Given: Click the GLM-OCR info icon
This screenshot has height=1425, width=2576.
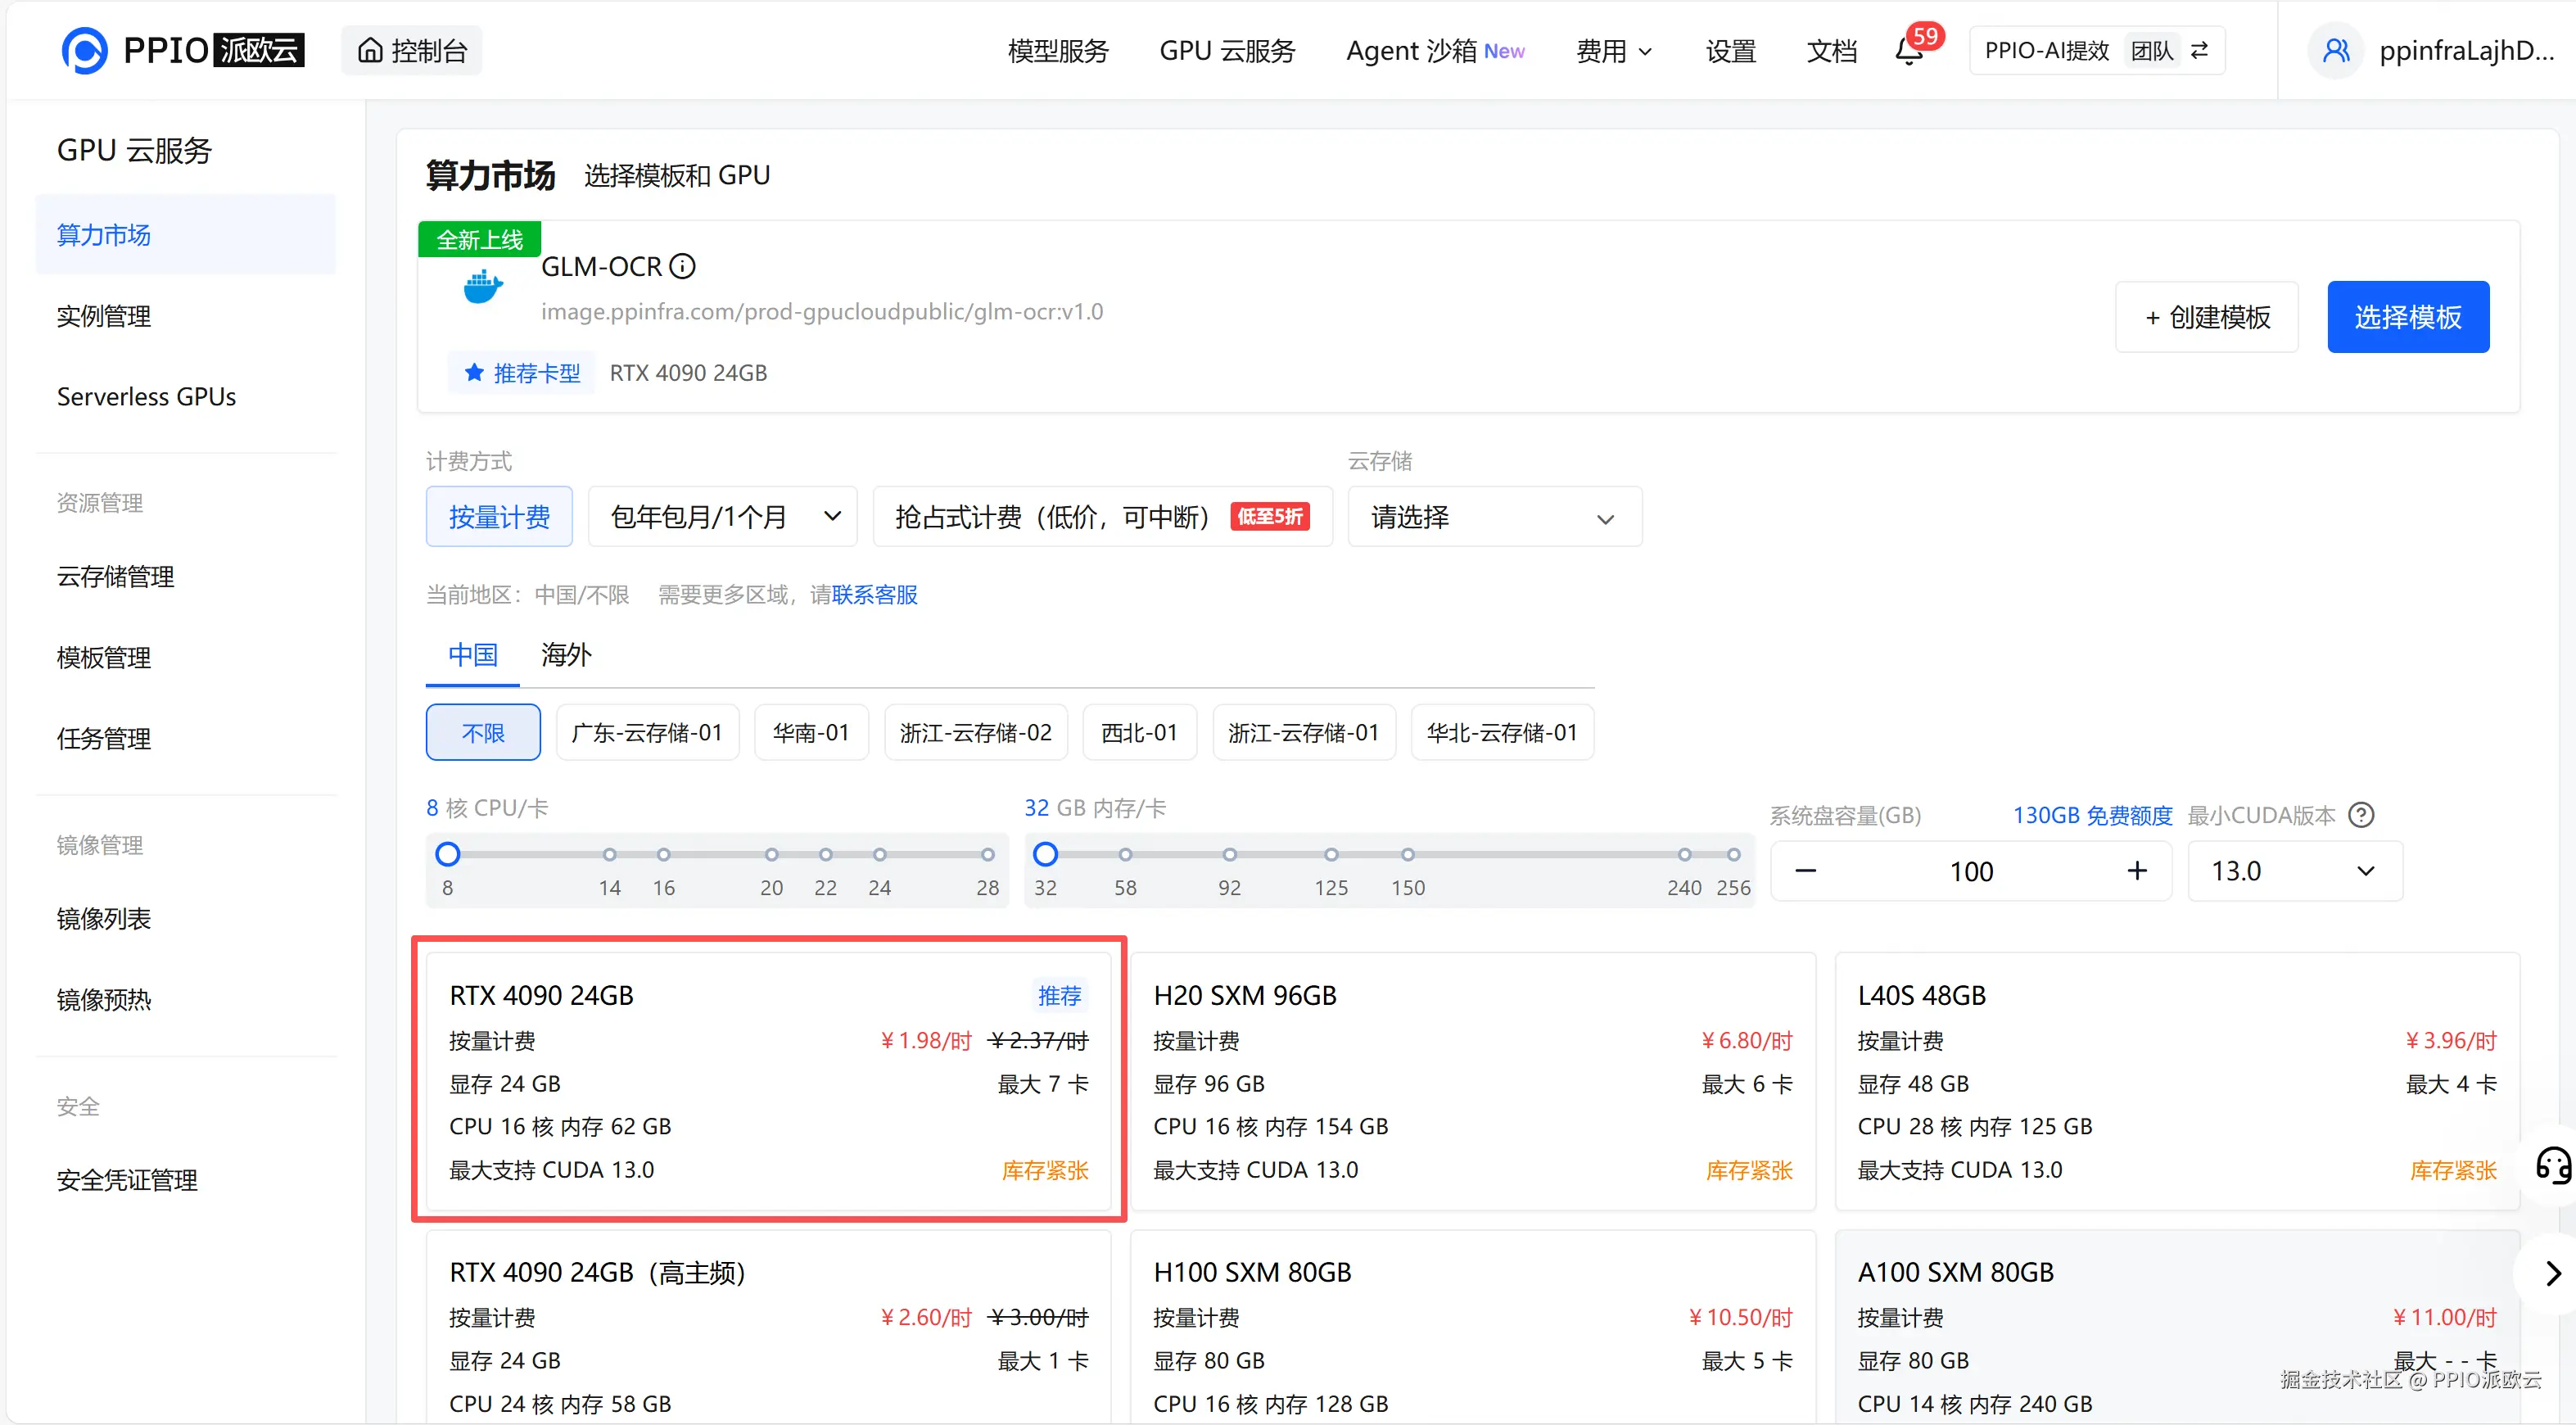Looking at the screenshot, I should [683, 266].
